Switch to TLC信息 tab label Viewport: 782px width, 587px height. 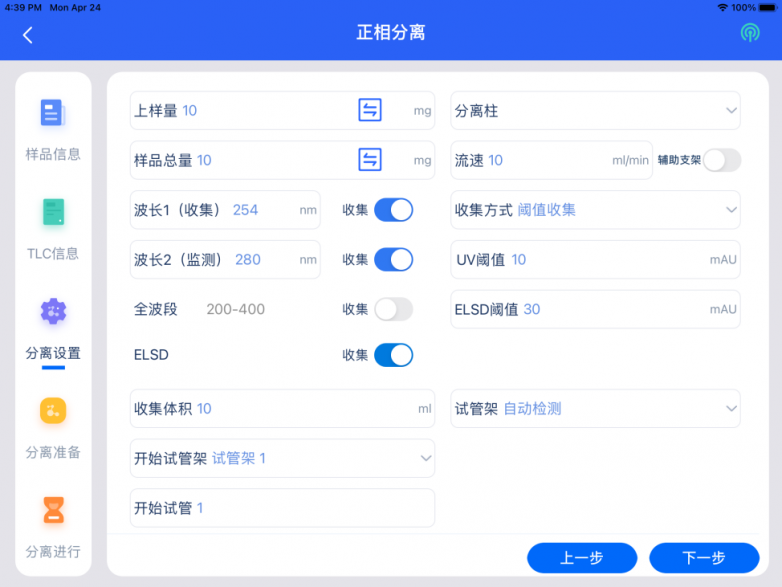click(x=53, y=253)
